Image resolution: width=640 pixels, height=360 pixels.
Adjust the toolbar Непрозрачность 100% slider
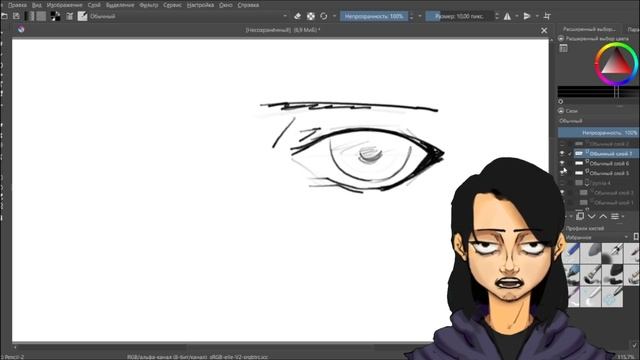coord(374,16)
